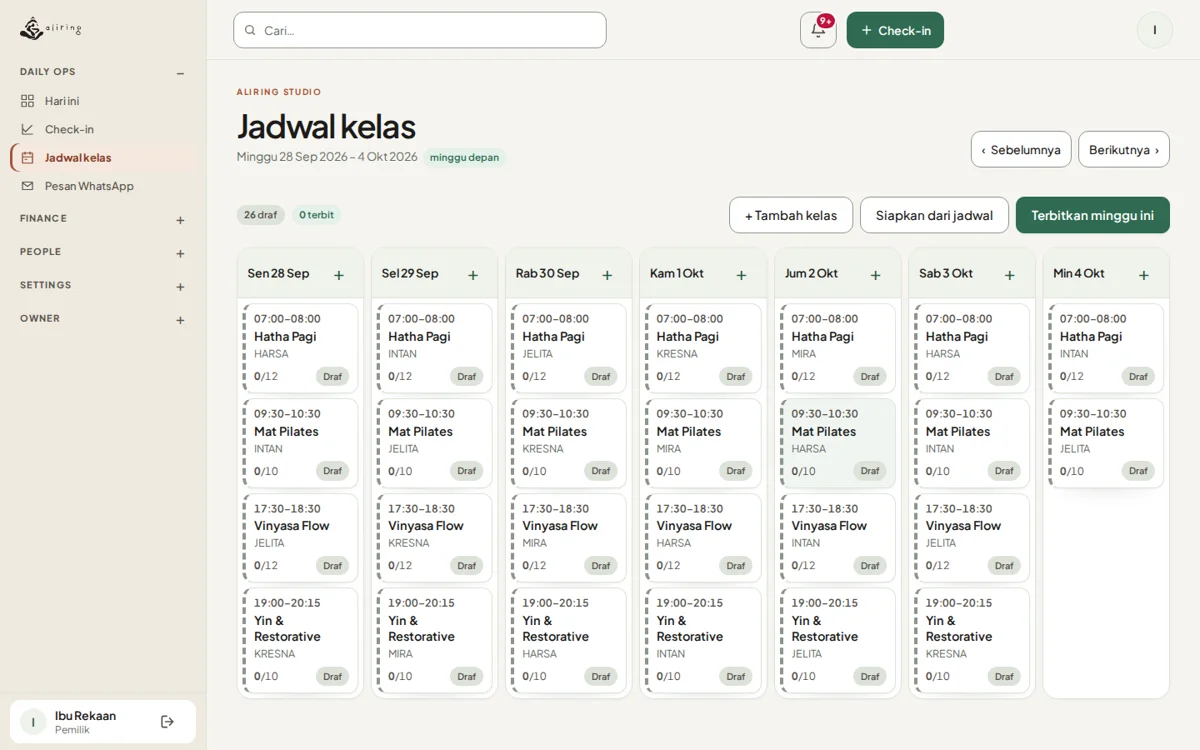Image resolution: width=1200 pixels, height=750 pixels.
Task: Open the Check-in sidebar item
Action: tap(103, 129)
